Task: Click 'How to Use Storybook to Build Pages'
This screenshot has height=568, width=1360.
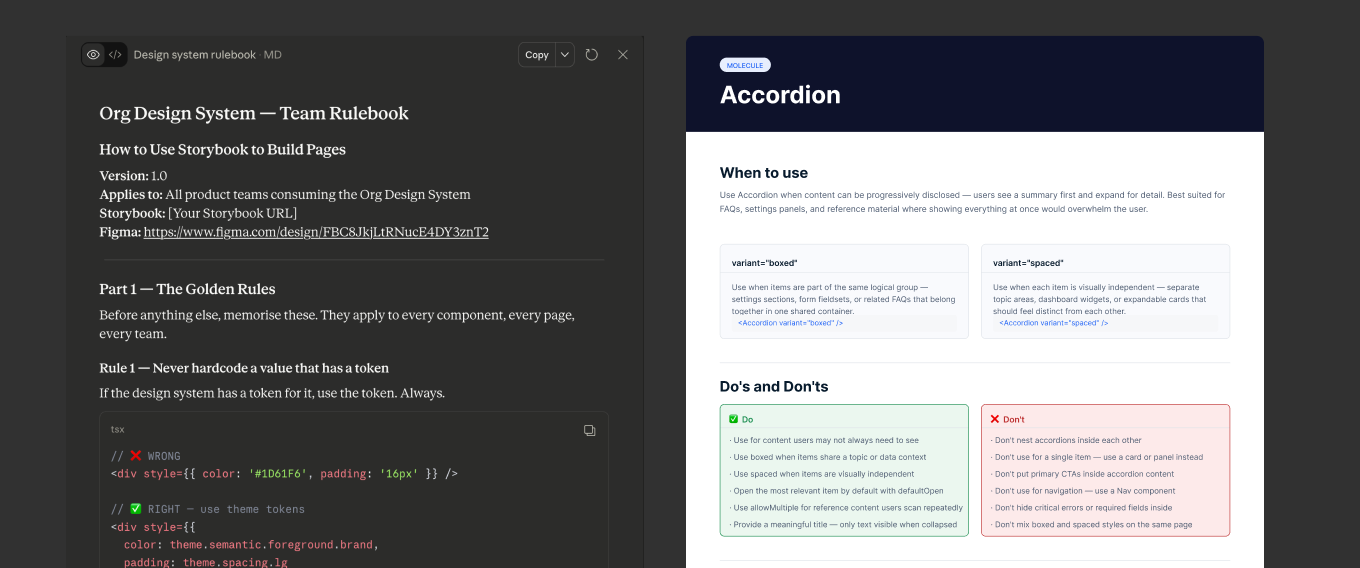Action: [222, 150]
